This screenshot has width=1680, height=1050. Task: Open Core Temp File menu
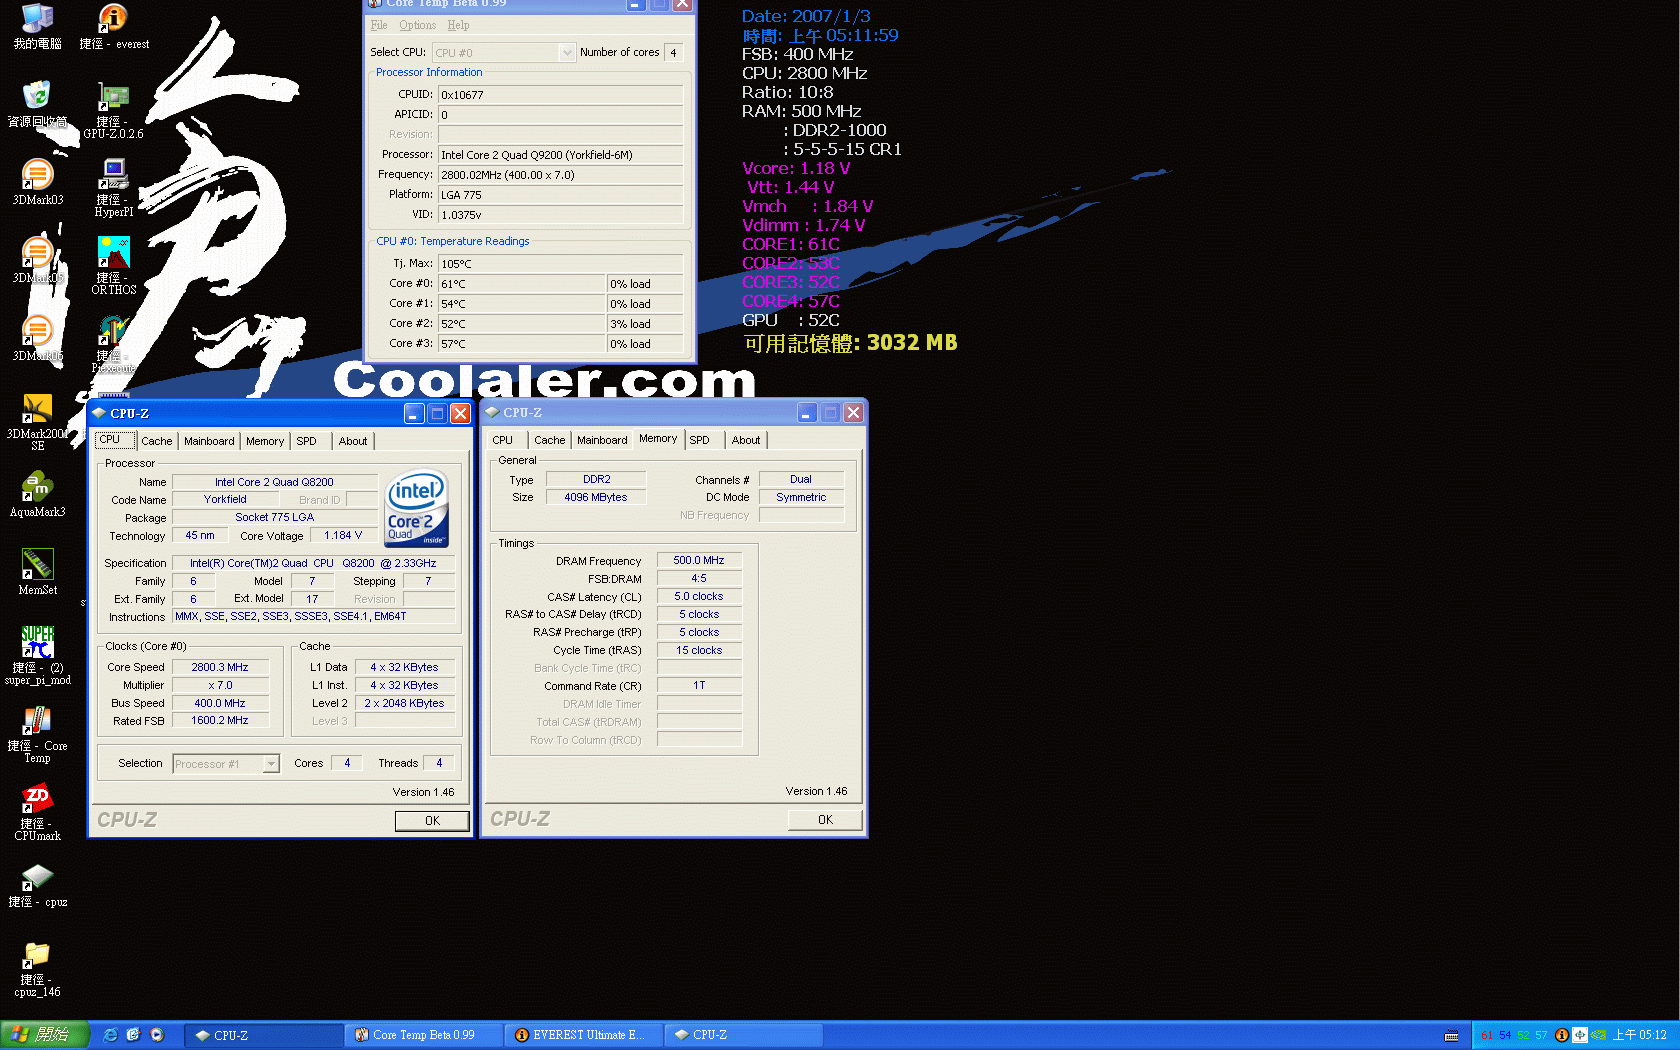(379, 25)
